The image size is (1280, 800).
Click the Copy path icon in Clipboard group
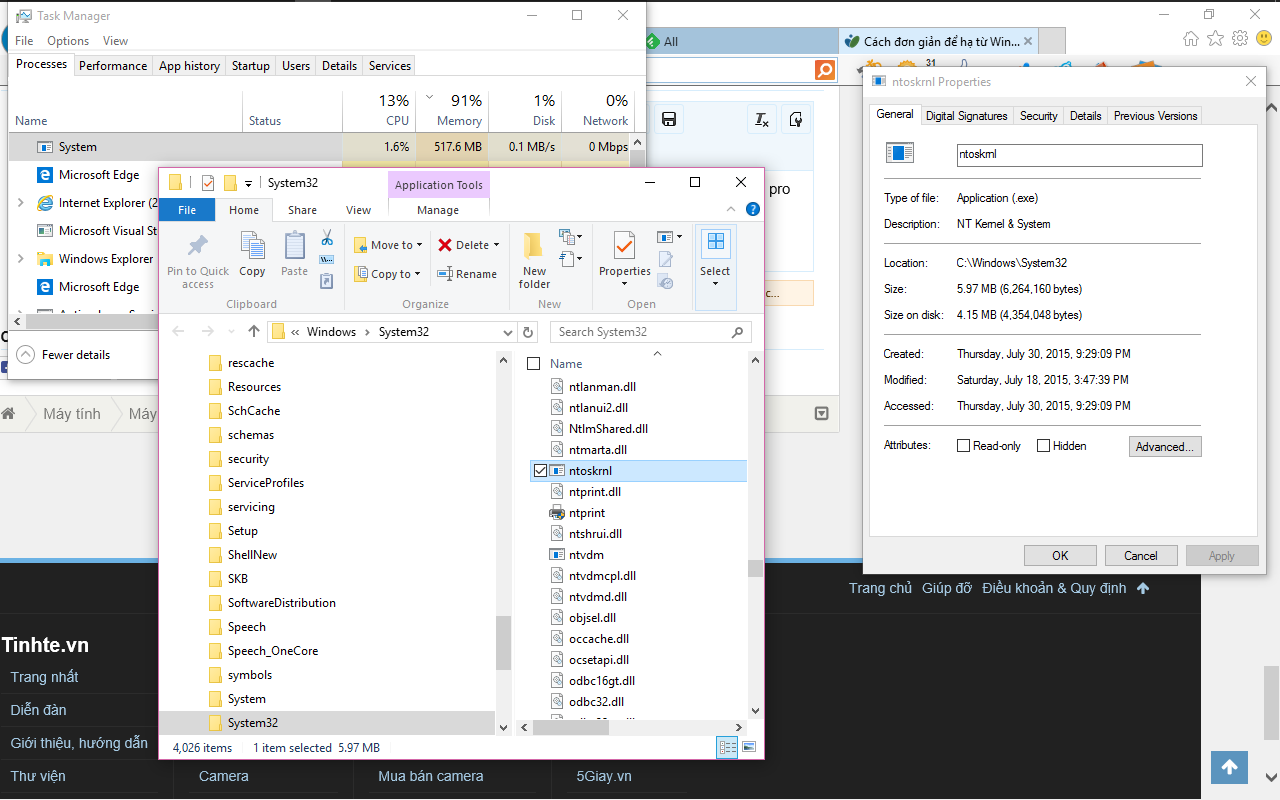(326, 260)
